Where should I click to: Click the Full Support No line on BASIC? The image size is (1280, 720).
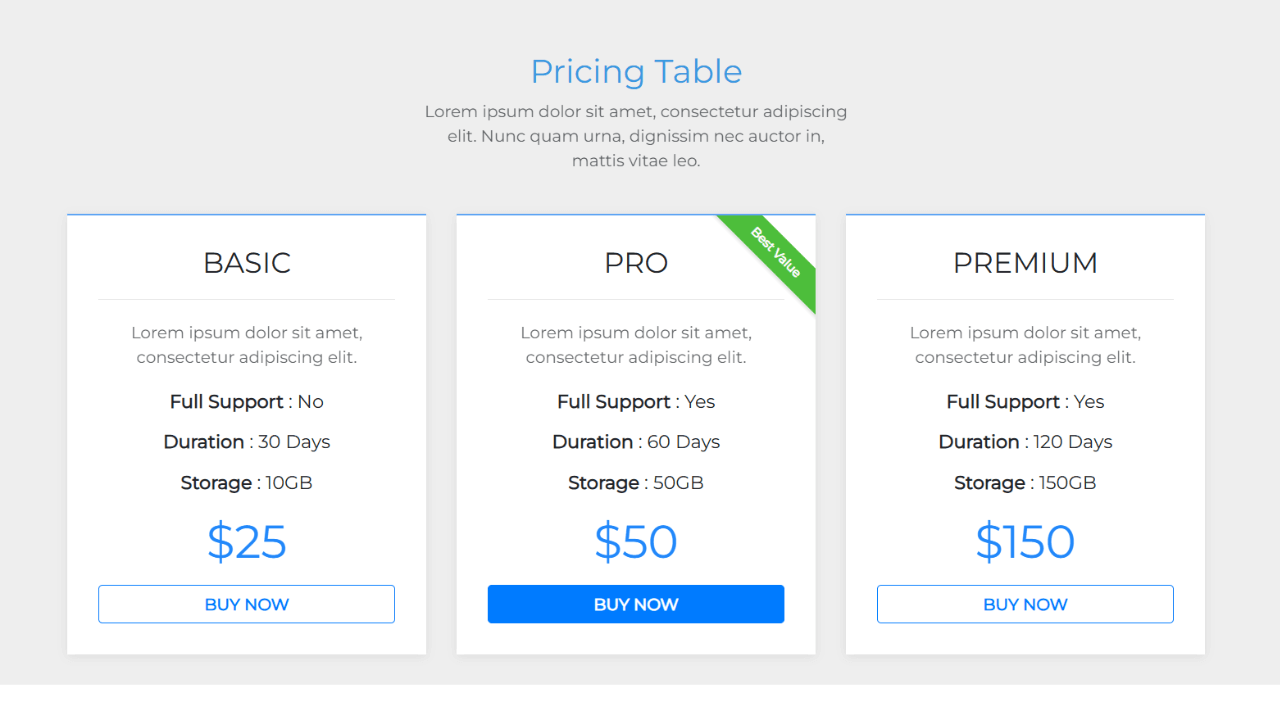pos(246,401)
